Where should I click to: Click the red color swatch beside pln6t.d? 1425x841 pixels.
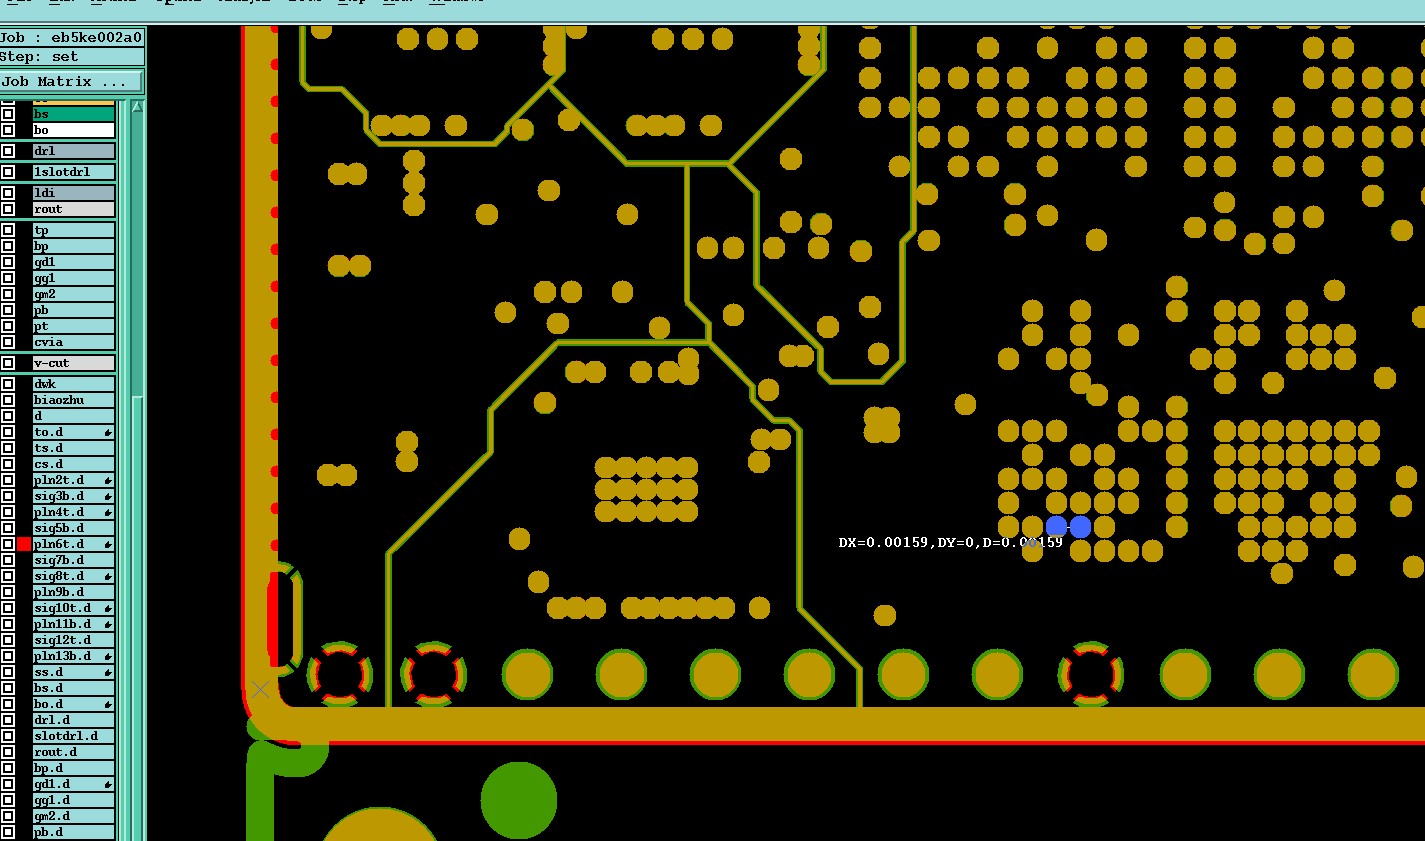pos(24,544)
